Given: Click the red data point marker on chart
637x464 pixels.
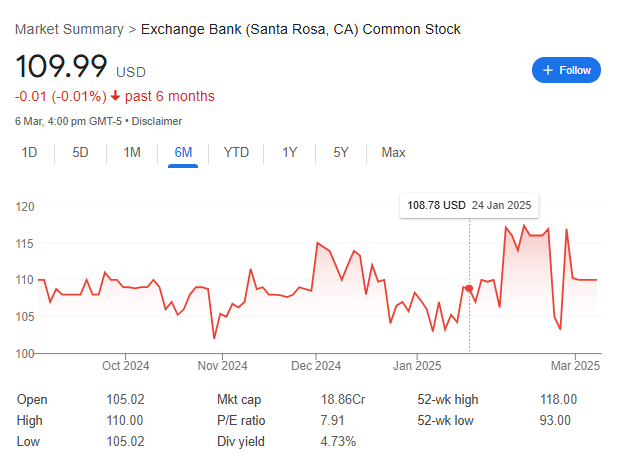Looking at the screenshot, I should (x=469, y=288).
